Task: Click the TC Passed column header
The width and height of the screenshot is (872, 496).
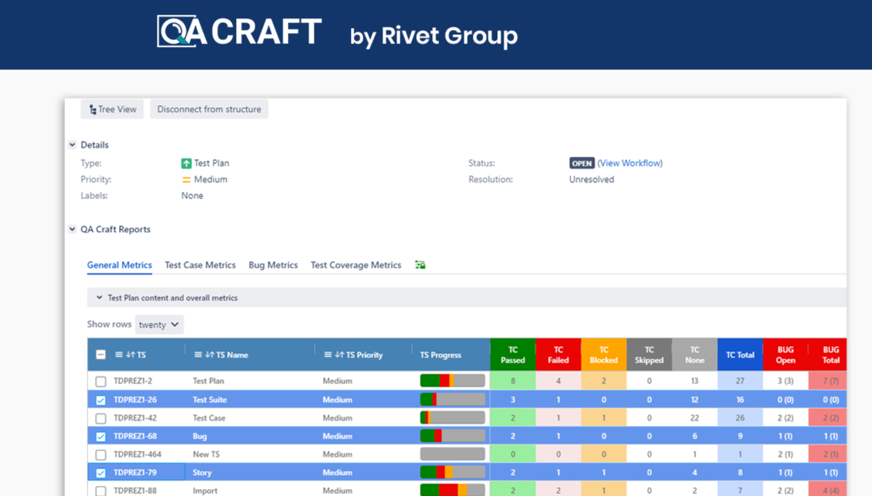Action: [x=513, y=355]
